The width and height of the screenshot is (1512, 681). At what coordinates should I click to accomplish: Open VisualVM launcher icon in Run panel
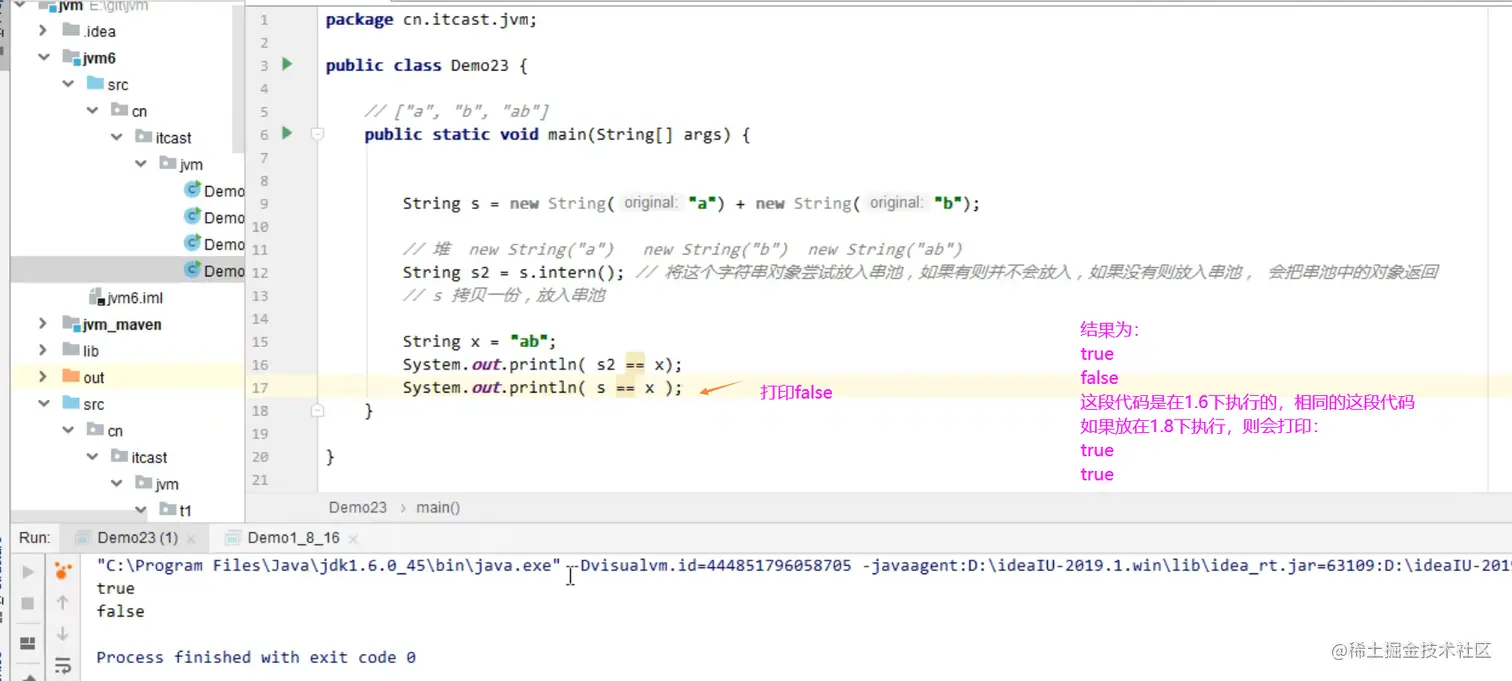click(63, 571)
